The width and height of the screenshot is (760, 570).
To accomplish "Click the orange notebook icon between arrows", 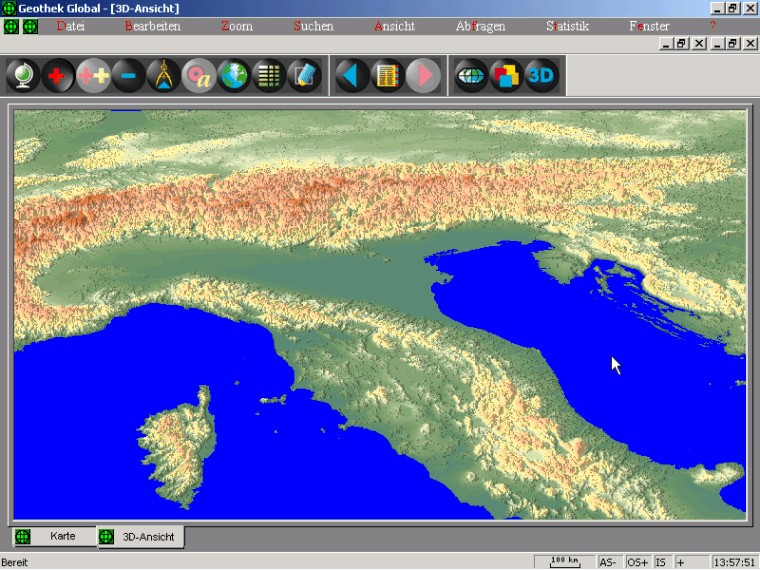I will click(x=387, y=76).
